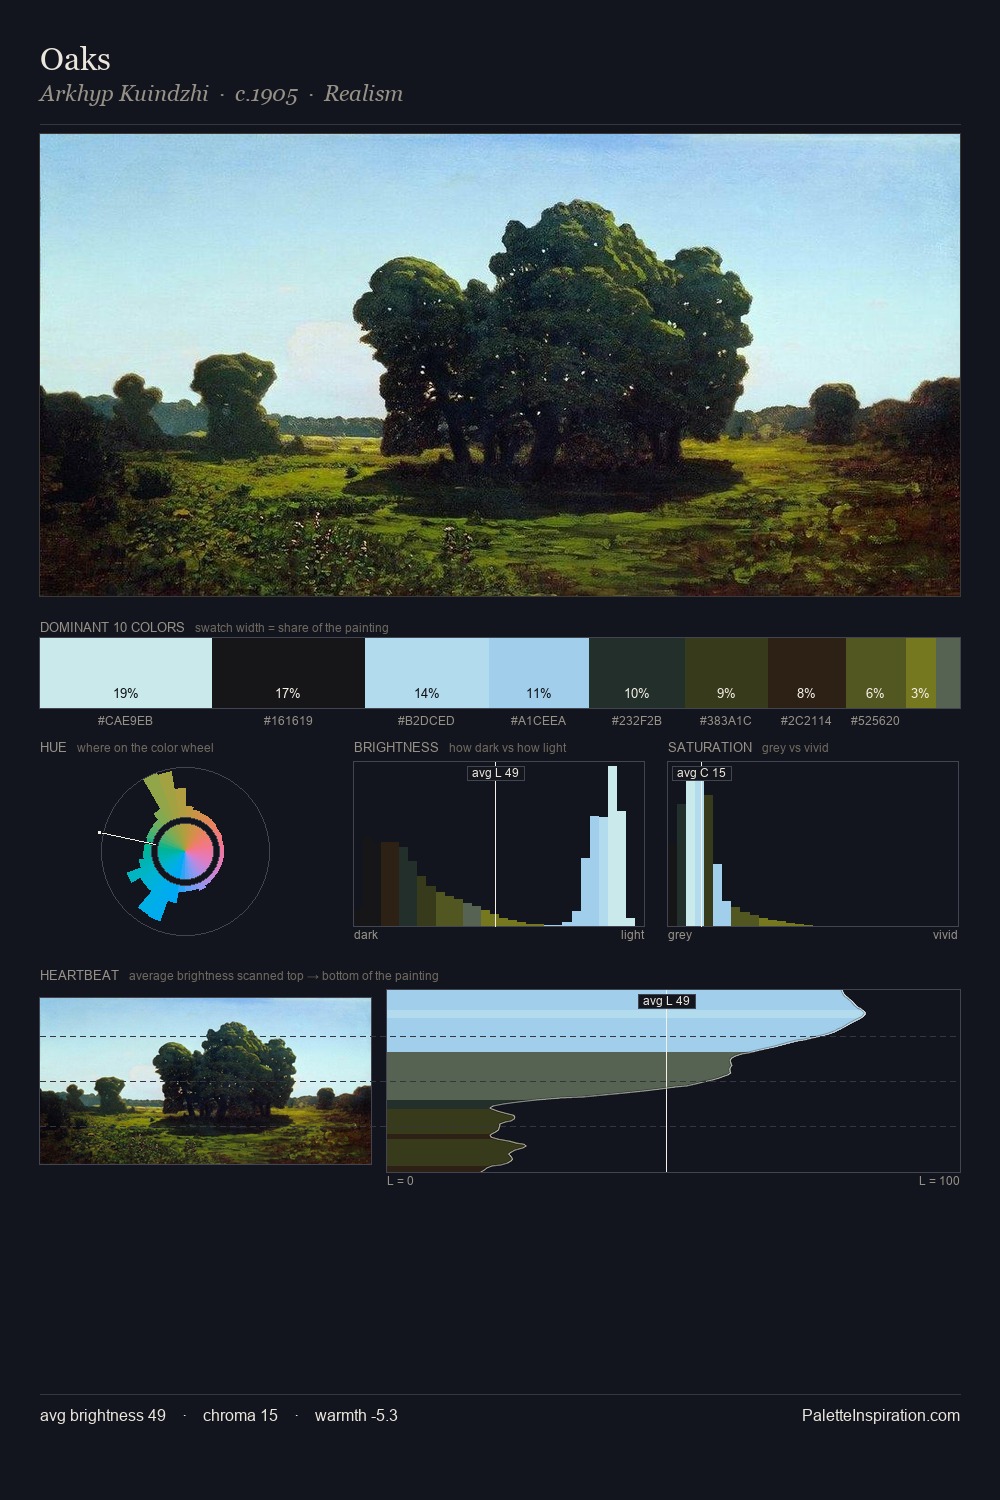Click the 'dark' axis label
Viewport: 1000px width, 1500px height.
(x=366, y=935)
